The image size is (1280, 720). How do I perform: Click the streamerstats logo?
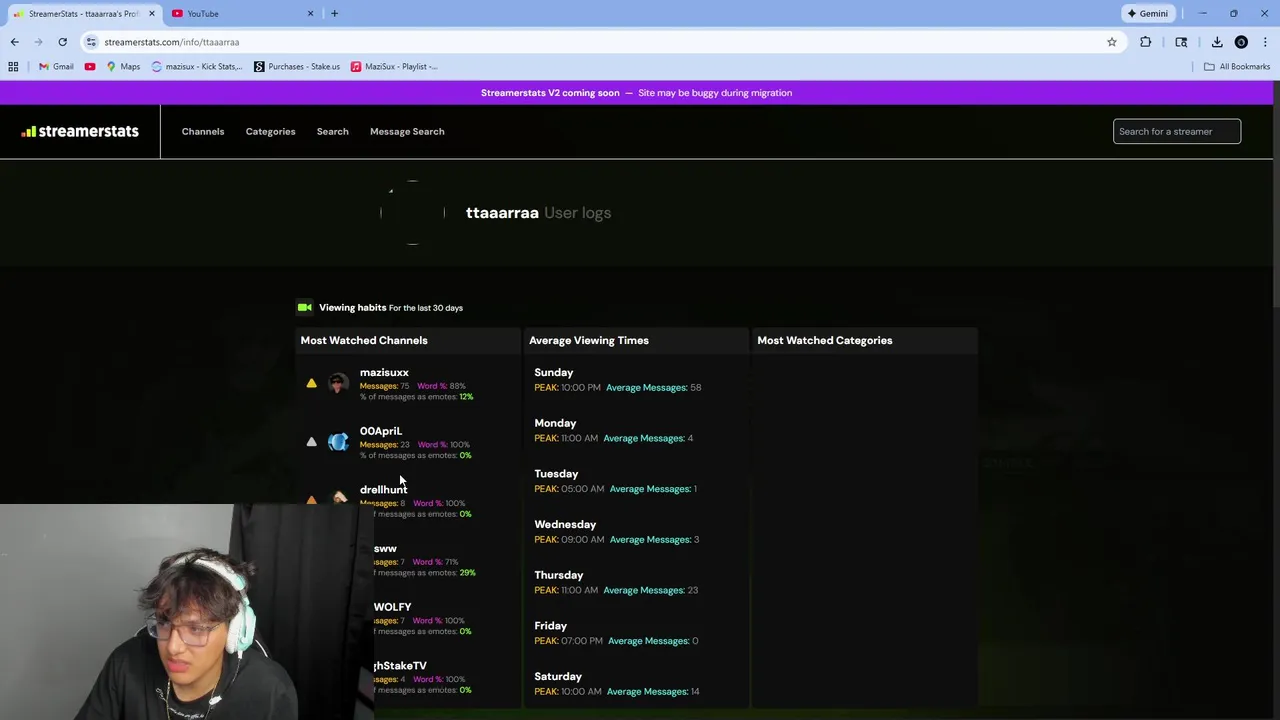point(80,131)
